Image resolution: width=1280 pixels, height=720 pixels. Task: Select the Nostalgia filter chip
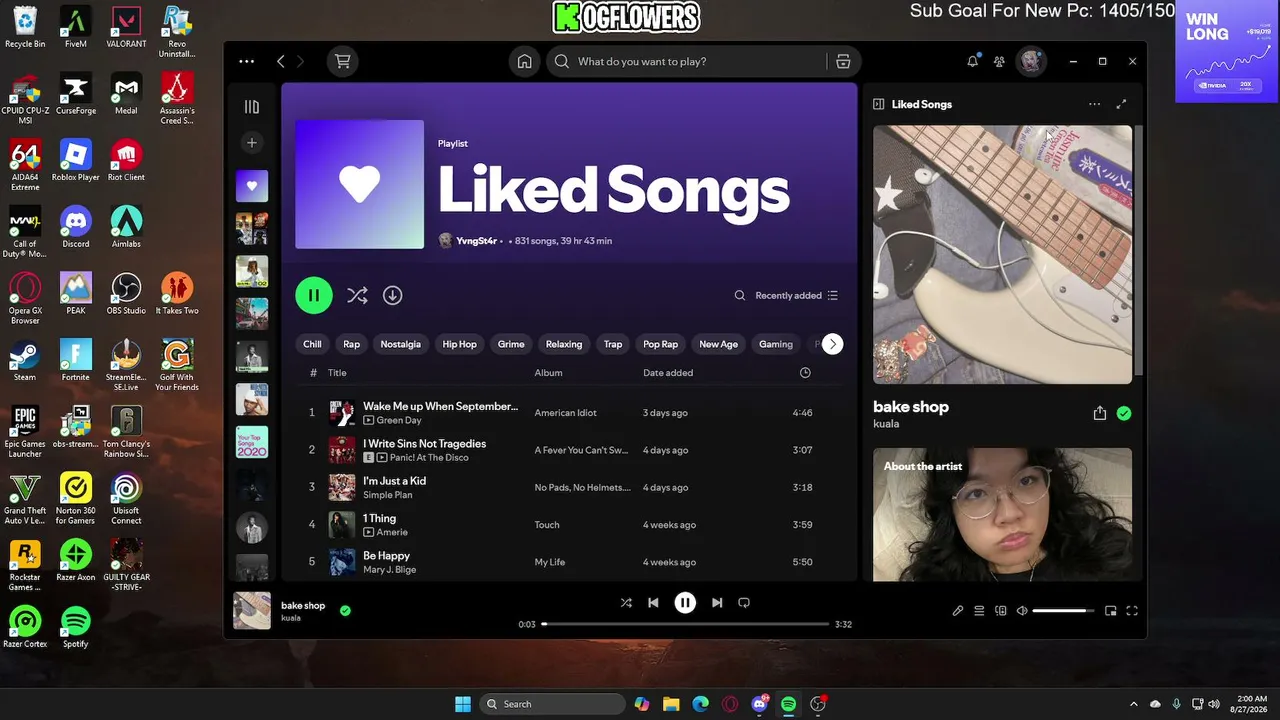click(x=401, y=344)
